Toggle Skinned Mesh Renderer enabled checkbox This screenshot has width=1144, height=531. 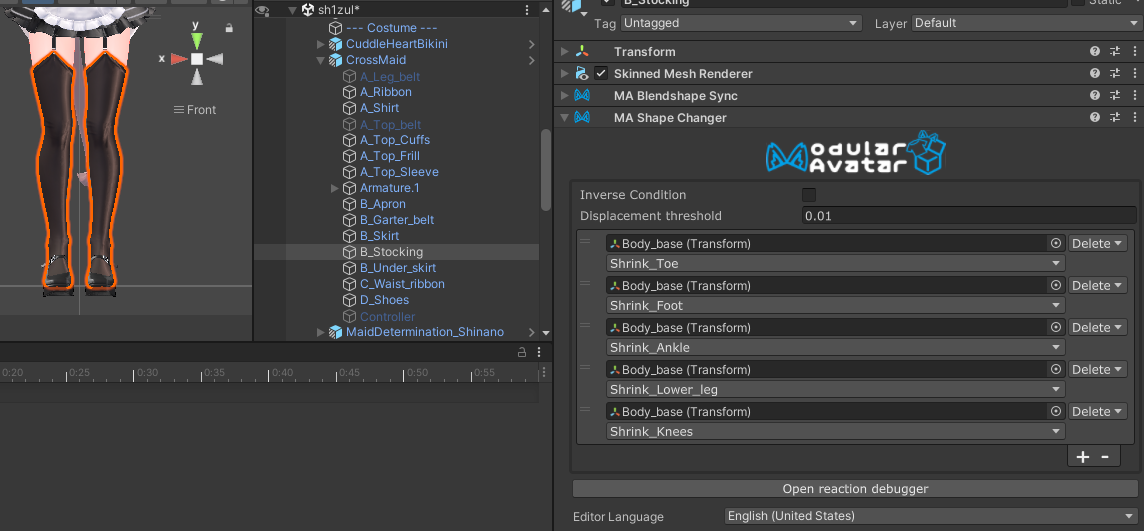tap(601, 74)
